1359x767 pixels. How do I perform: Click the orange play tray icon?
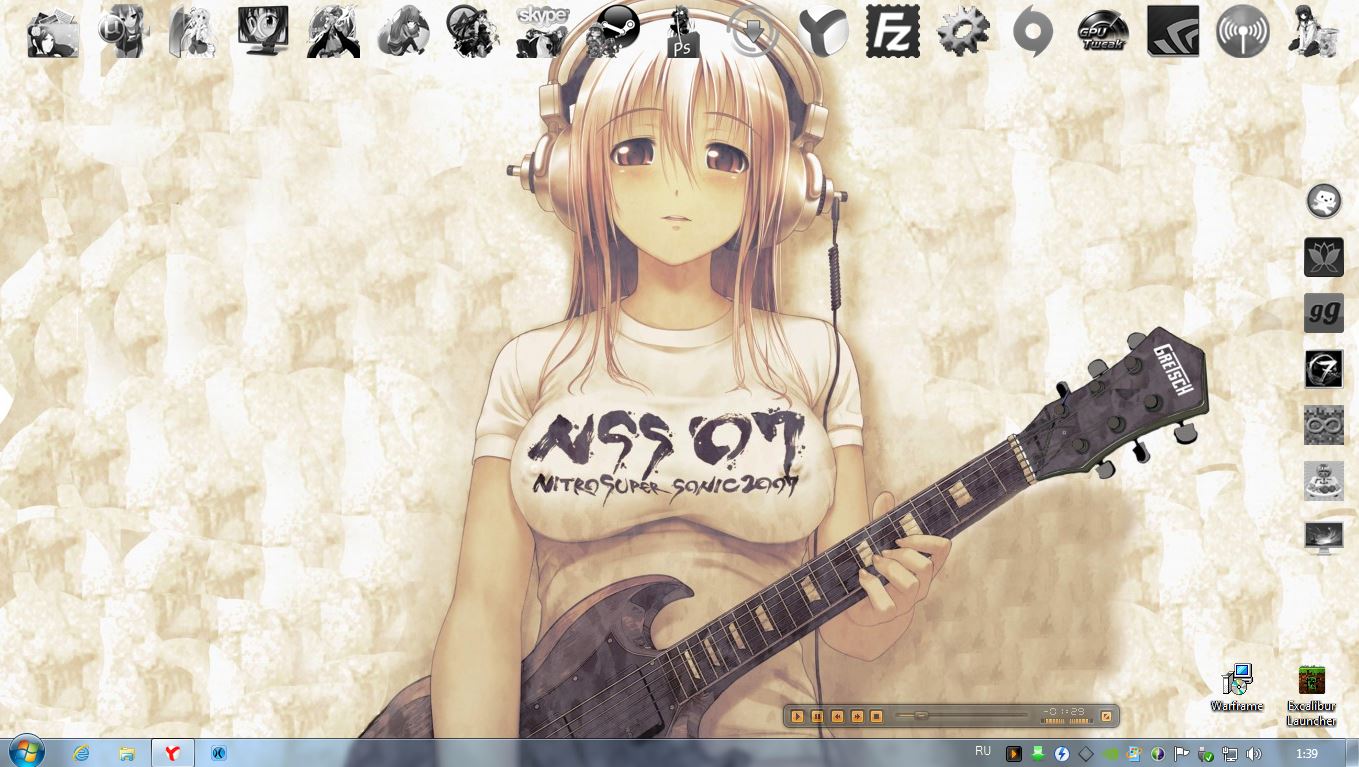pos(1014,754)
